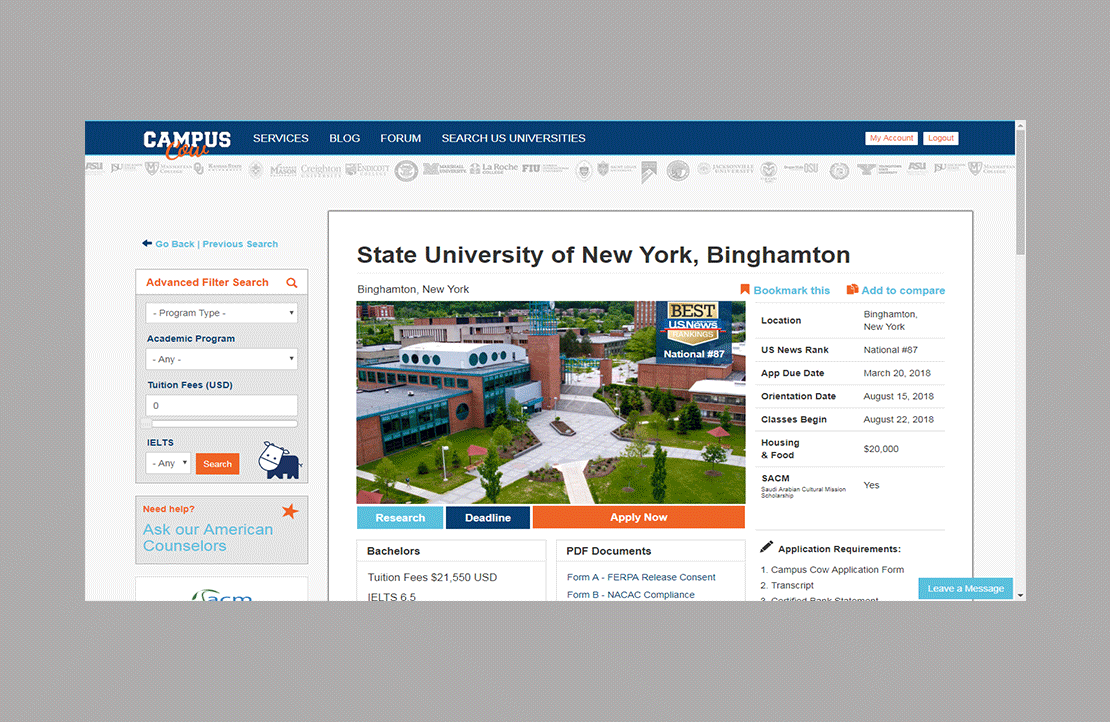Screen dimensions: 1110x722
Task: Click the August 15, 2018 orientation date
Action: click(898, 396)
